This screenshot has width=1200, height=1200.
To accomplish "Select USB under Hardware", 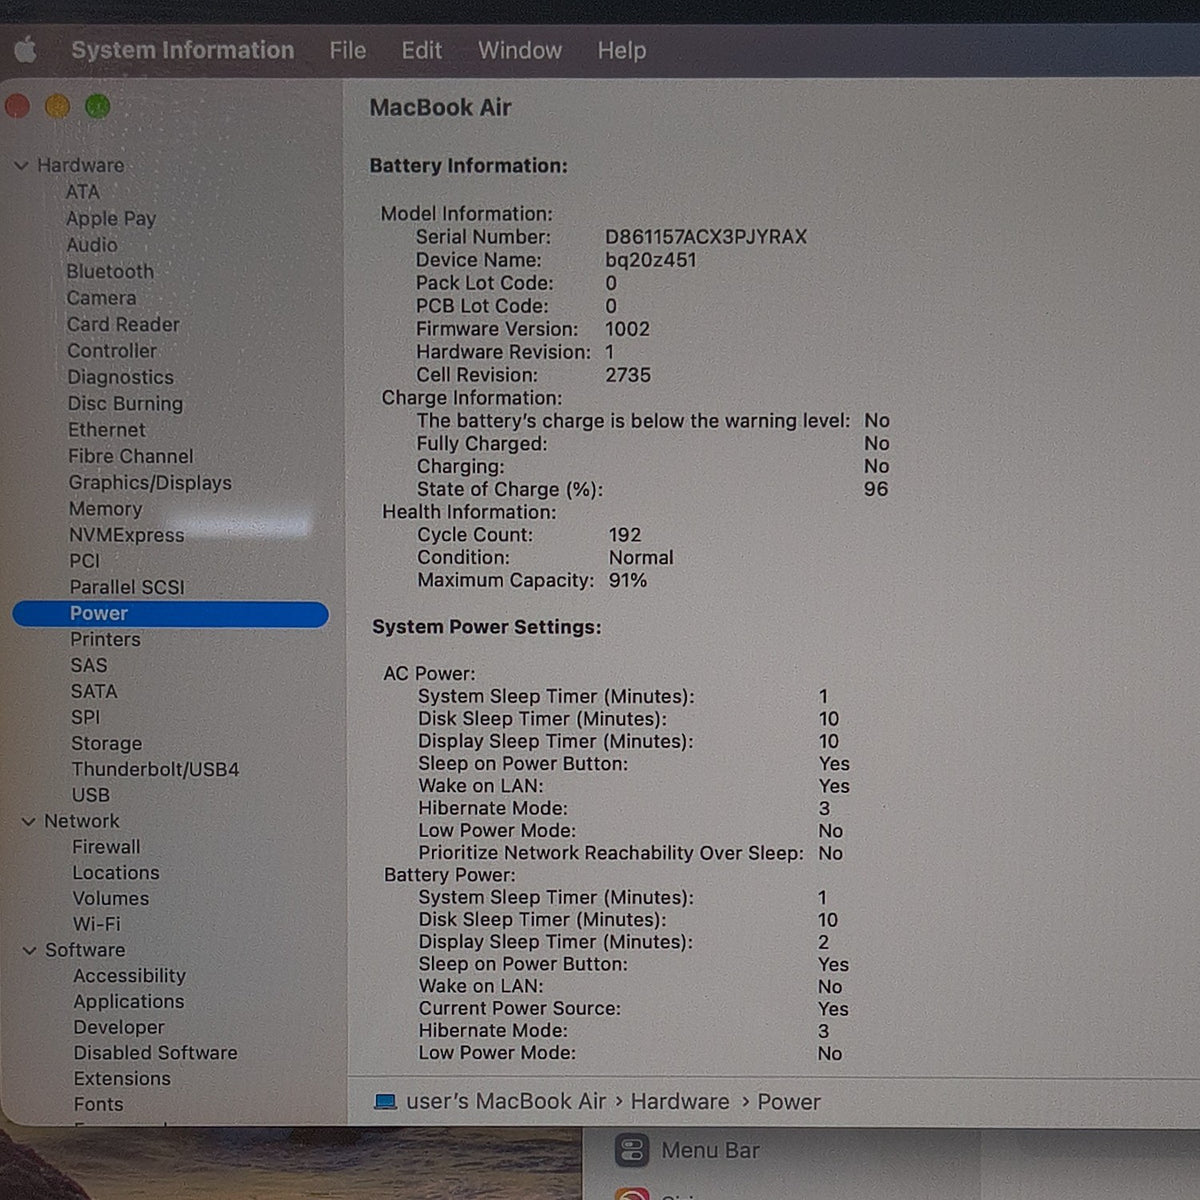I will point(90,795).
